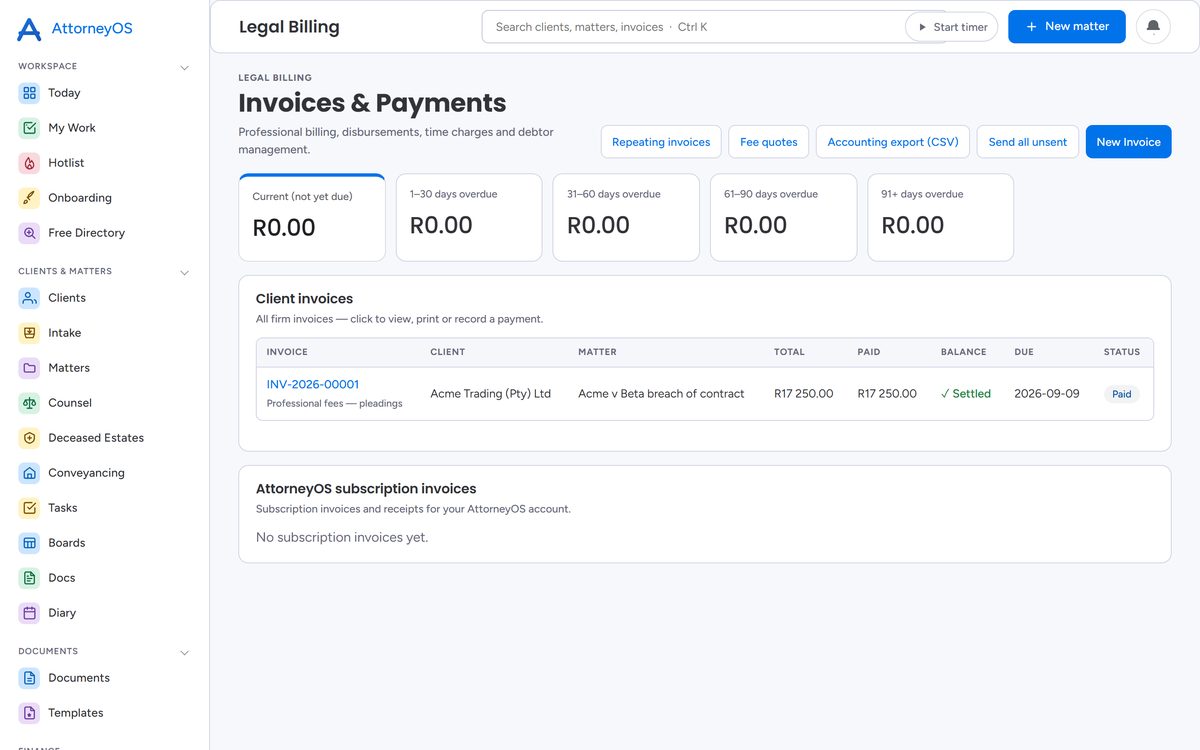The width and height of the screenshot is (1200, 750).
Task: Click due date 2026-09-09
Action: pyautogui.click(x=1047, y=394)
